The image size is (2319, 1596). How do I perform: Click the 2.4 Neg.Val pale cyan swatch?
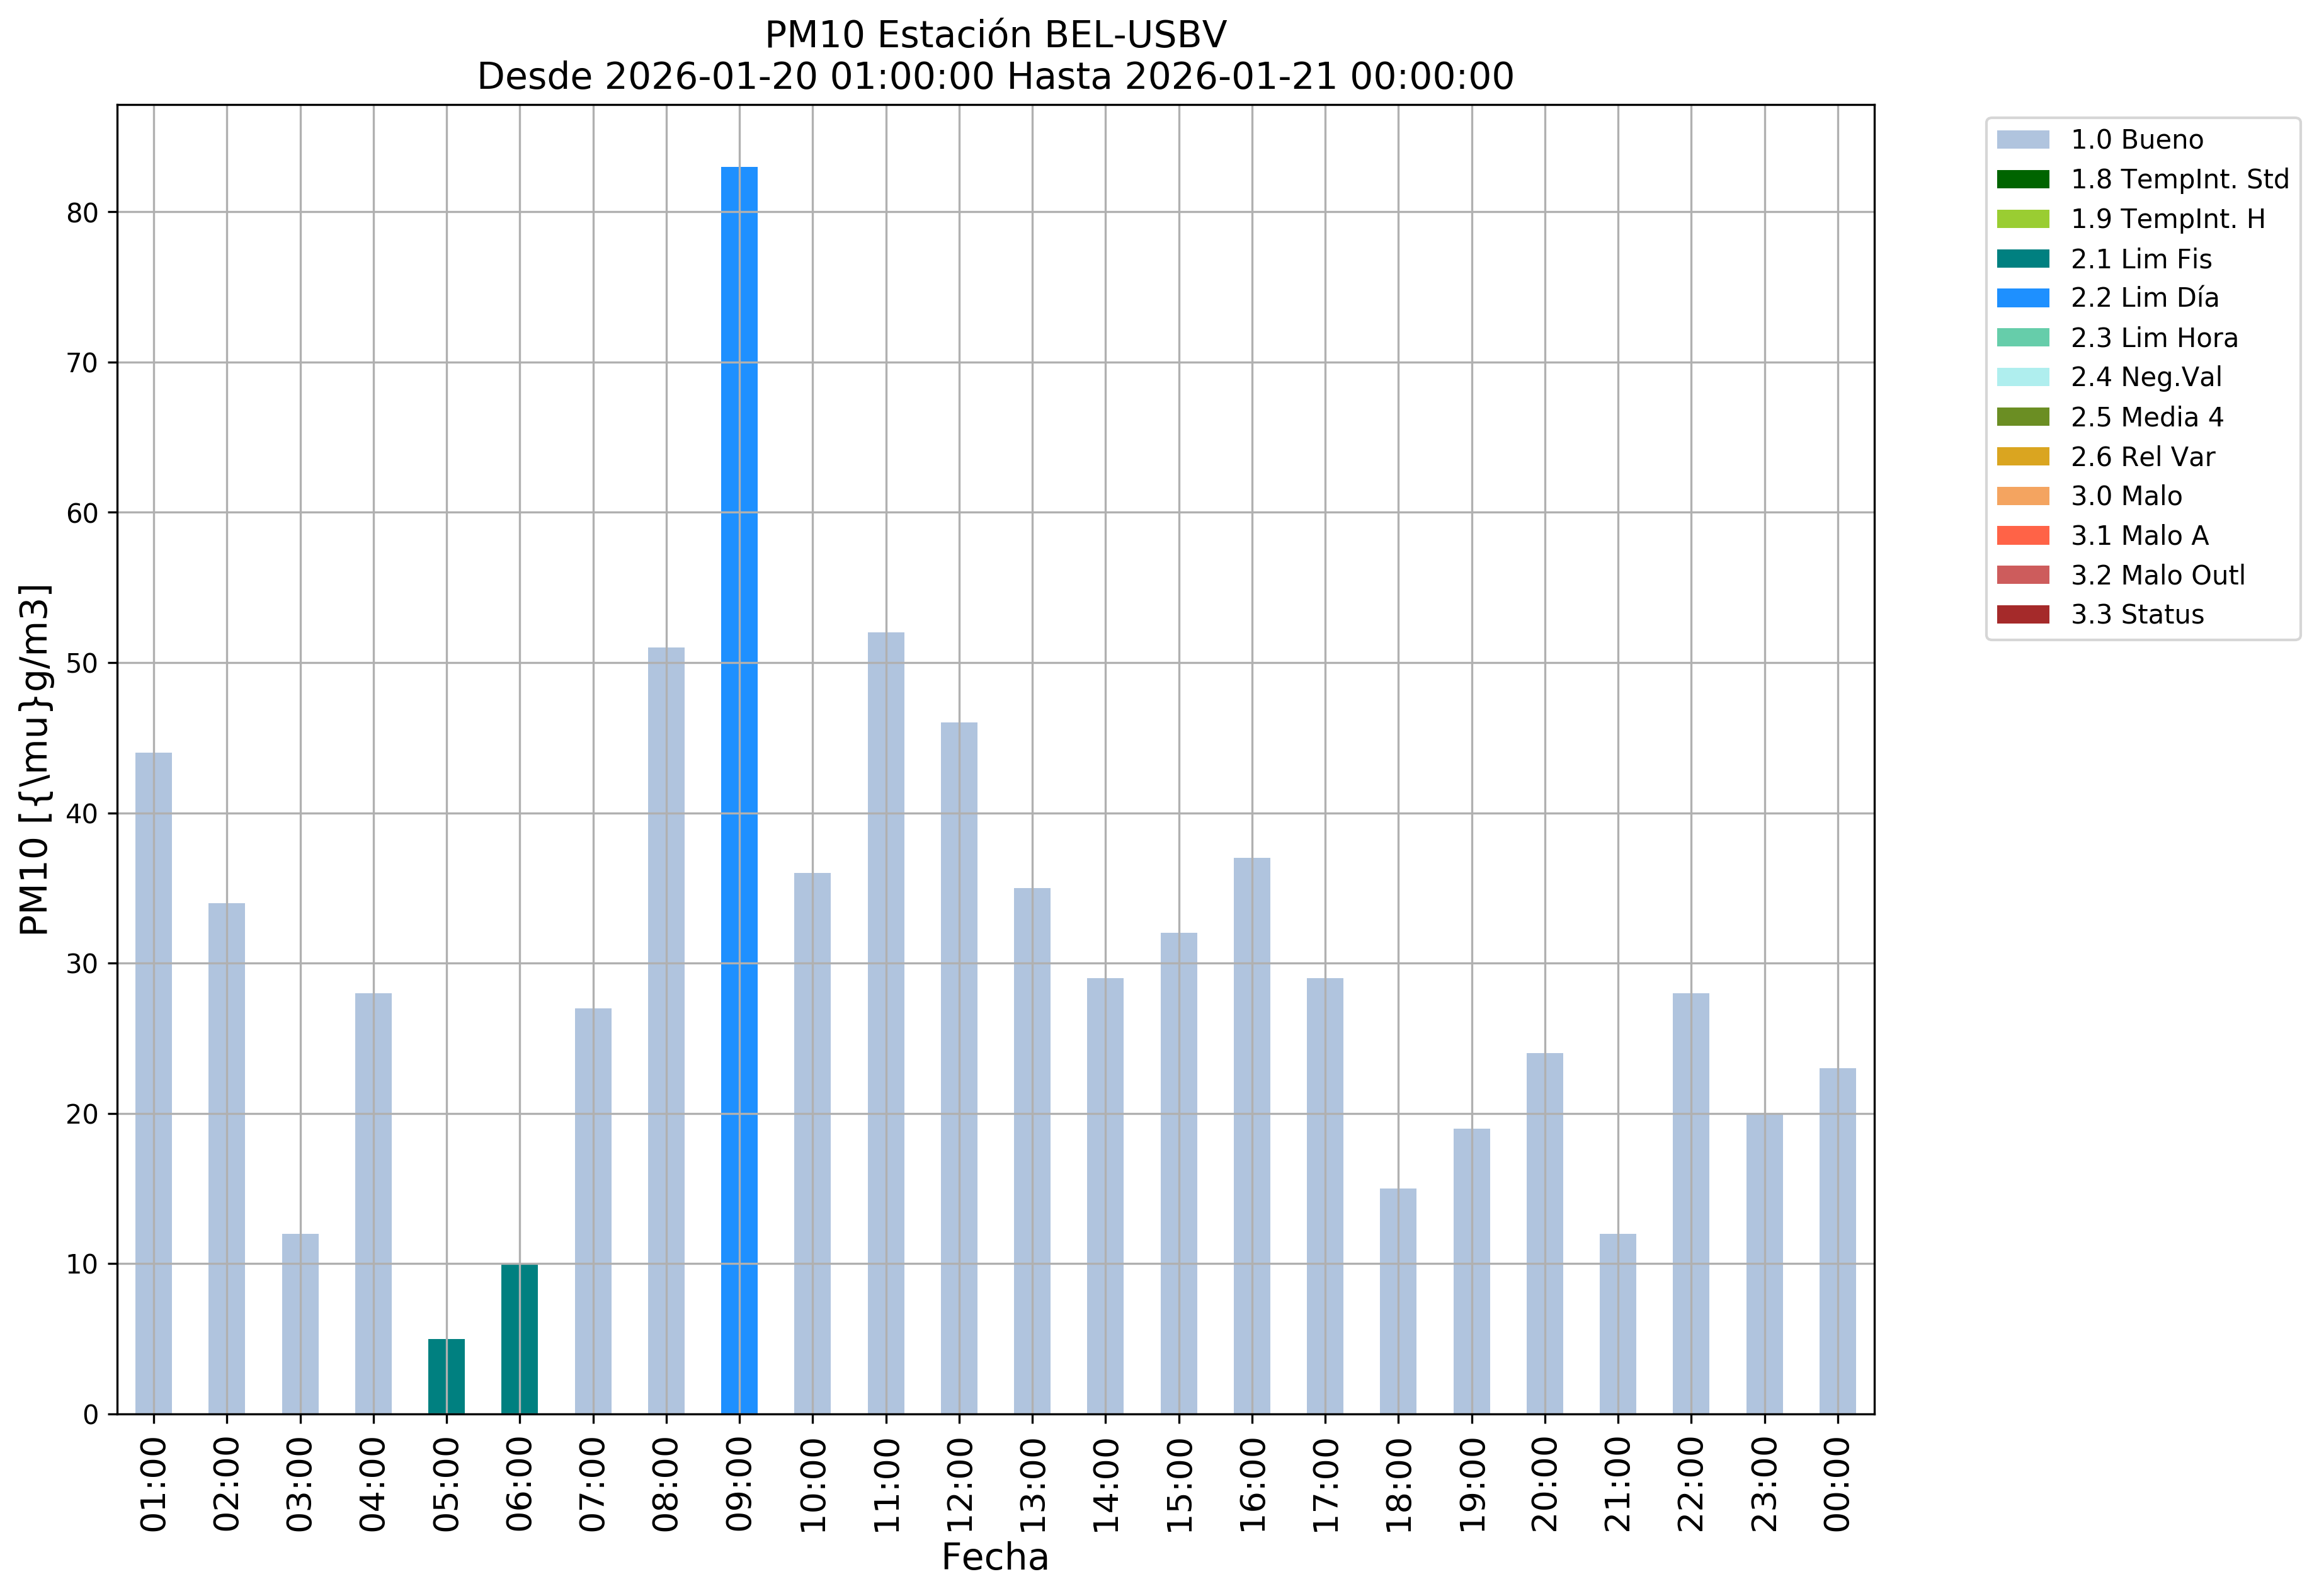(x=2022, y=377)
